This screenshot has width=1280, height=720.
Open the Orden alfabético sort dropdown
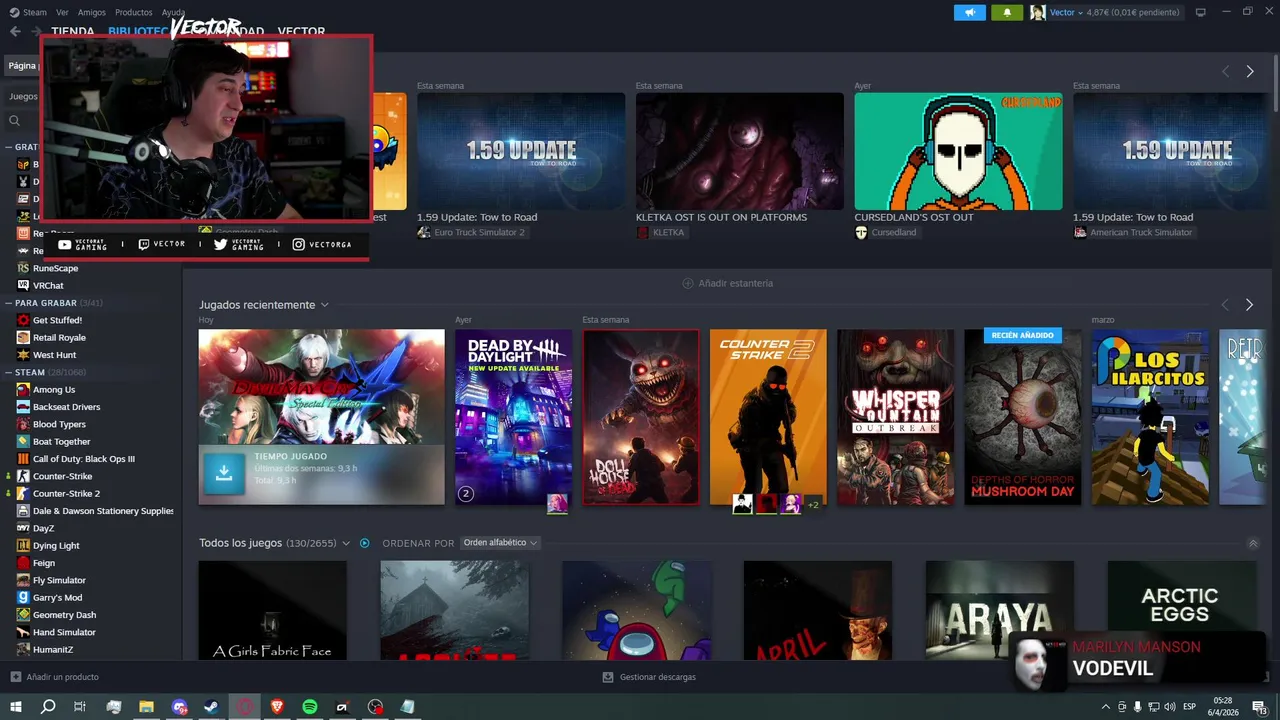[500, 543]
